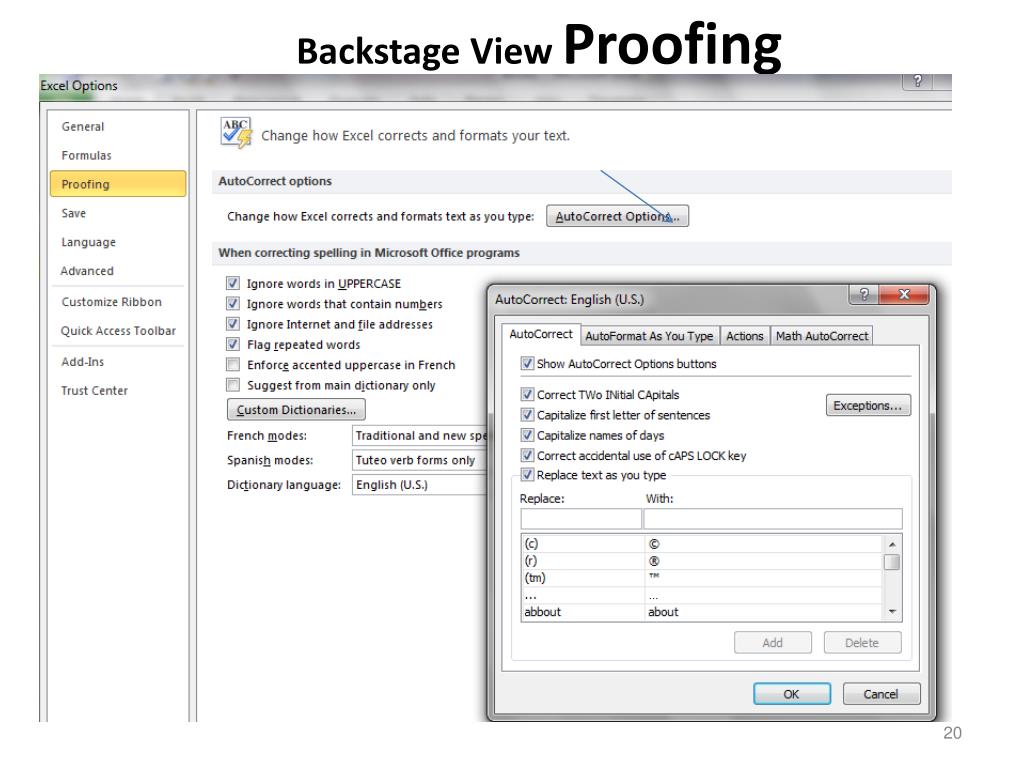Open Trust Center options
1024x768 pixels.
click(118, 391)
